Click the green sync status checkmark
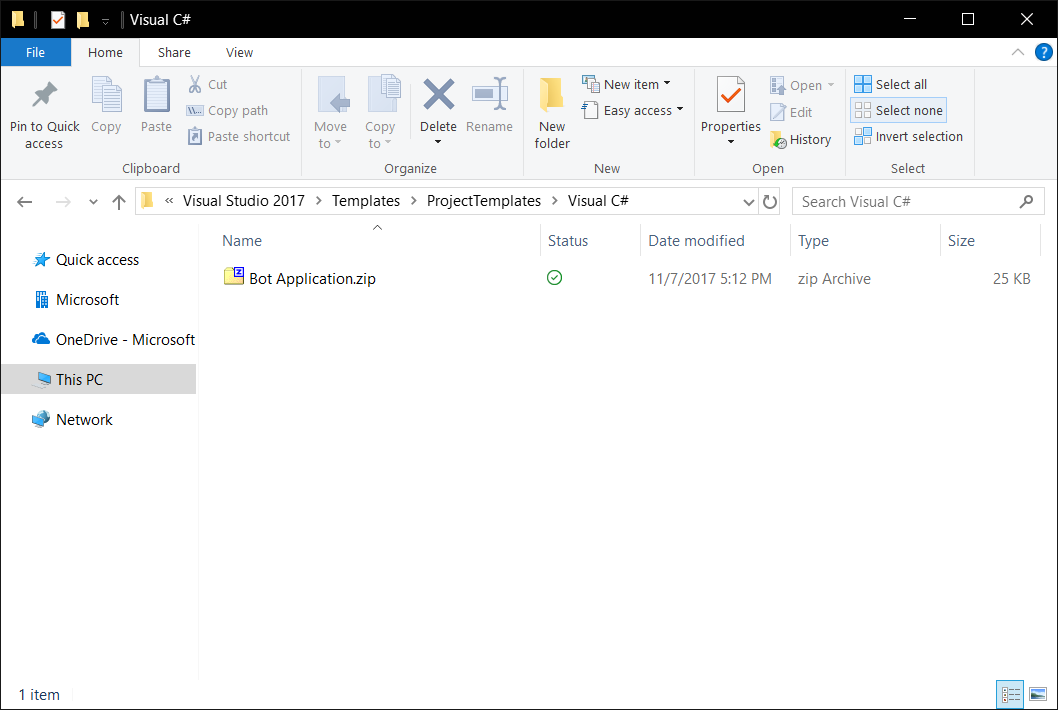1058x710 pixels. coord(555,277)
